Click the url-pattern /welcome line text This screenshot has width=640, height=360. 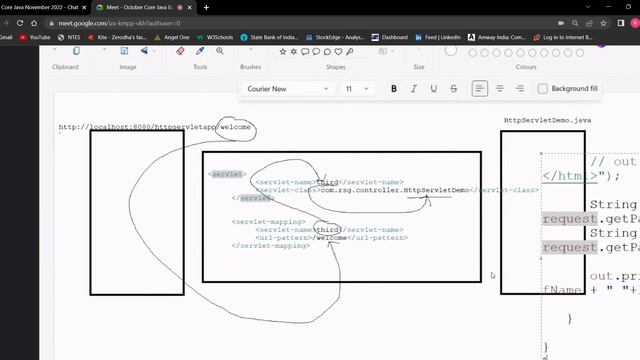tap(332, 238)
